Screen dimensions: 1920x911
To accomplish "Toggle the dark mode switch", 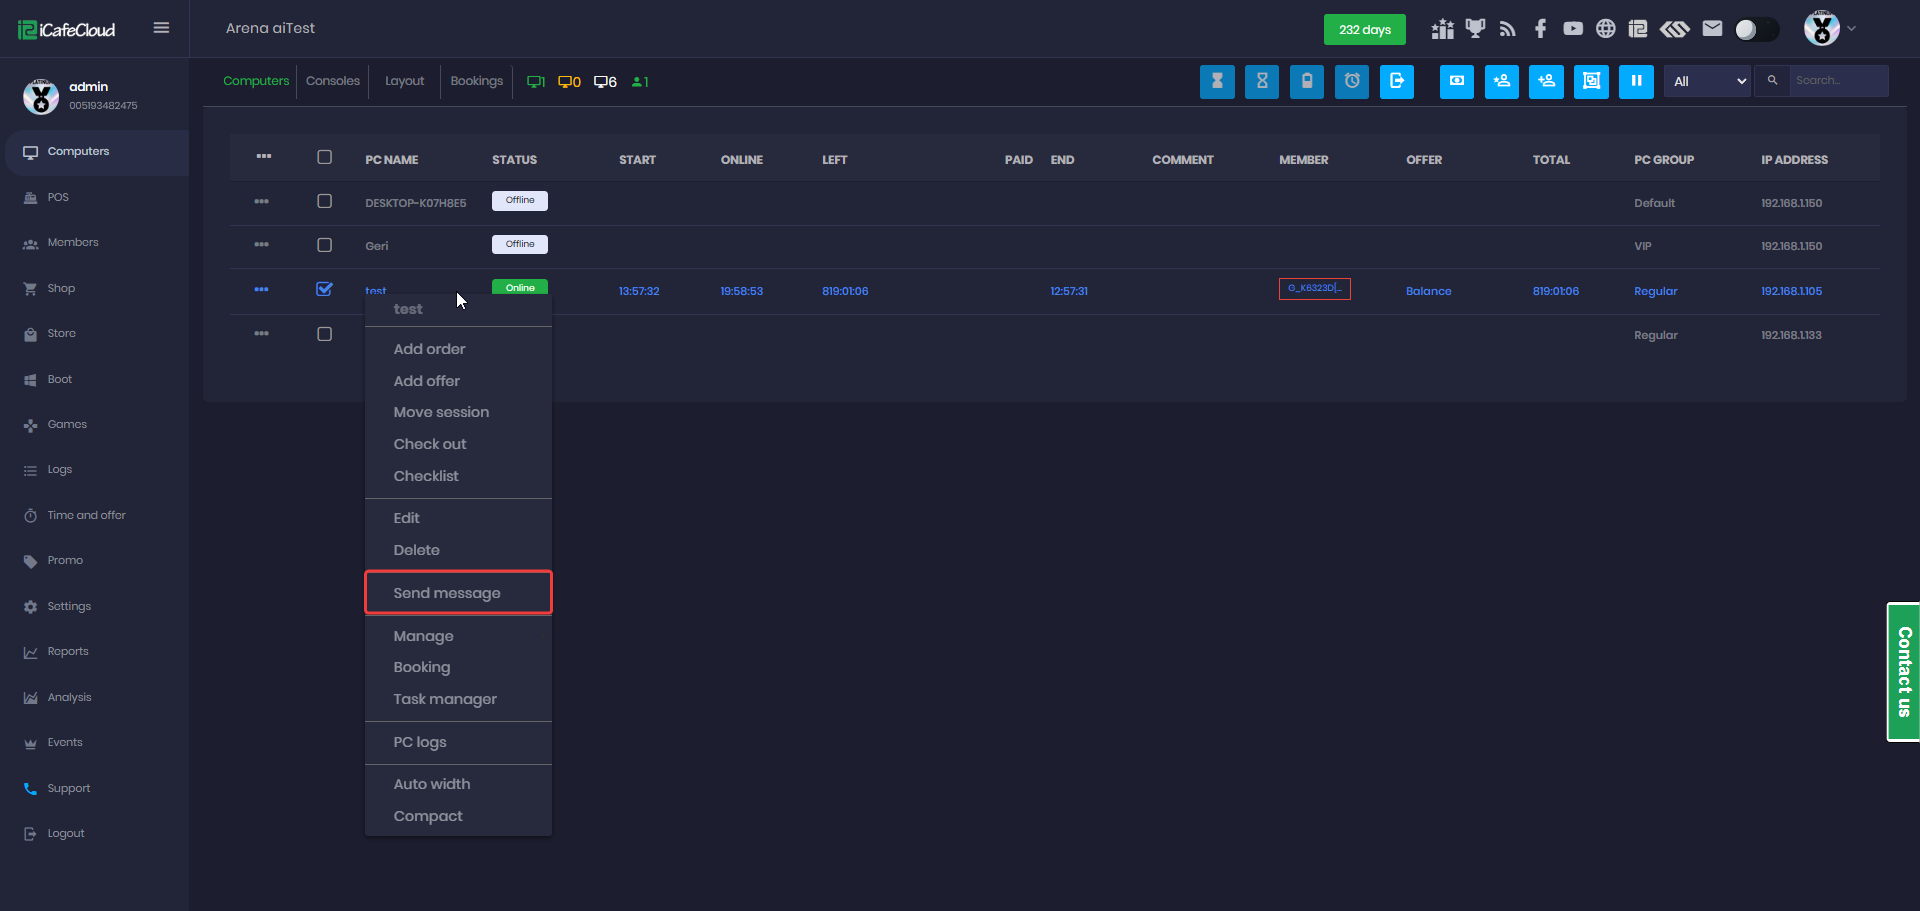I will 1756,29.
